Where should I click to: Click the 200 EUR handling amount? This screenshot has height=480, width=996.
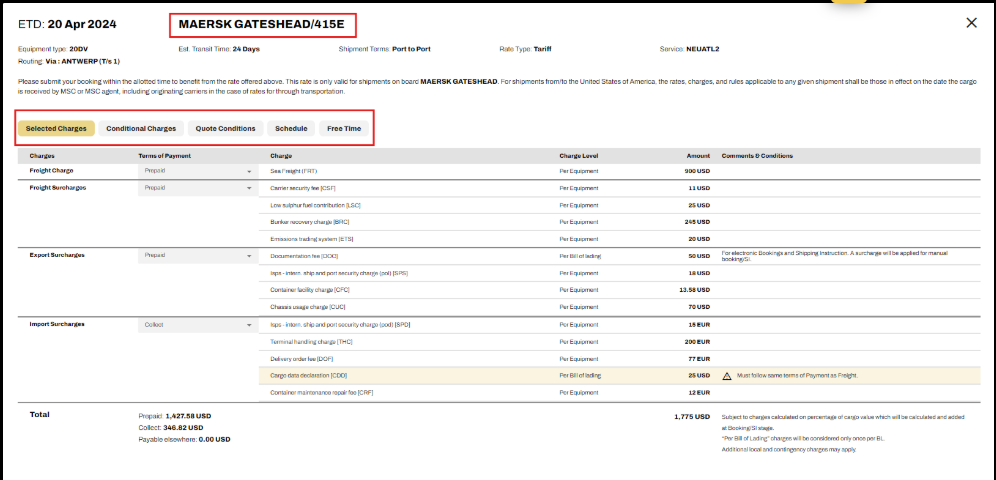tap(697, 342)
